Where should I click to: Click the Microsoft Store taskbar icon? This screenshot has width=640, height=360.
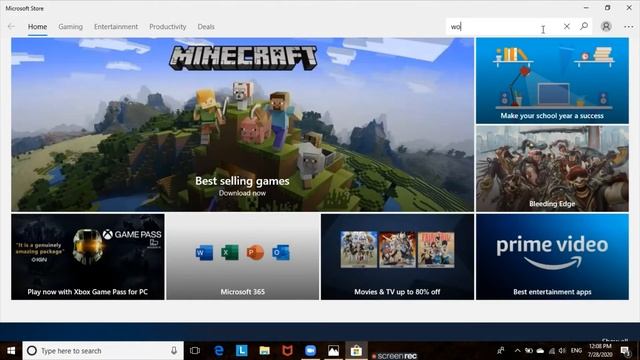[356, 351]
